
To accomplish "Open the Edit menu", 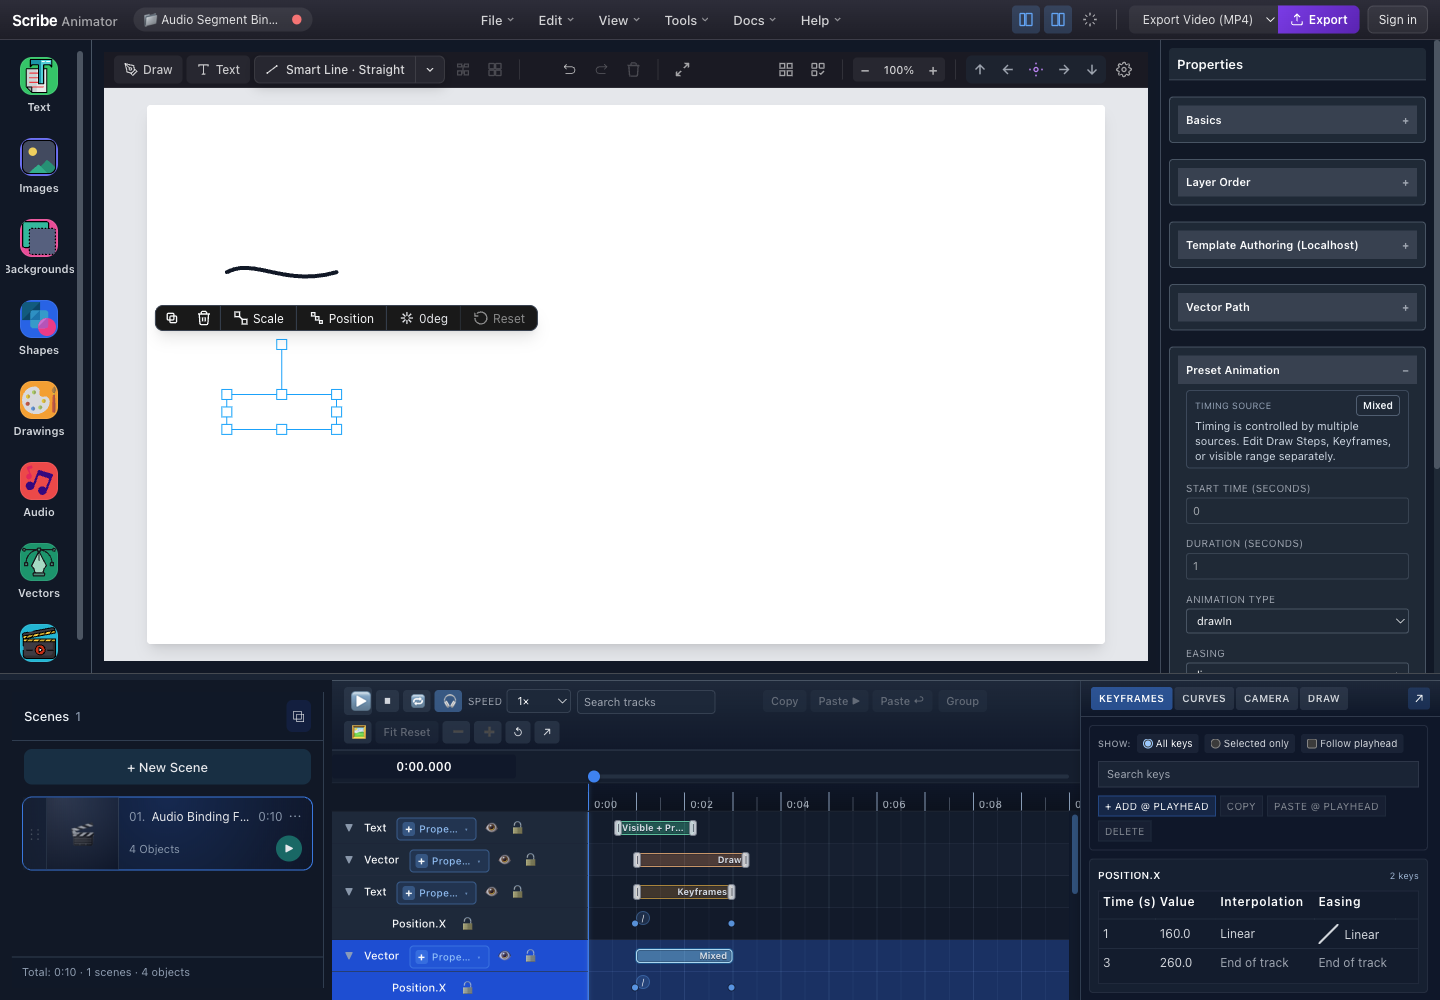I will (x=556, y=20).
